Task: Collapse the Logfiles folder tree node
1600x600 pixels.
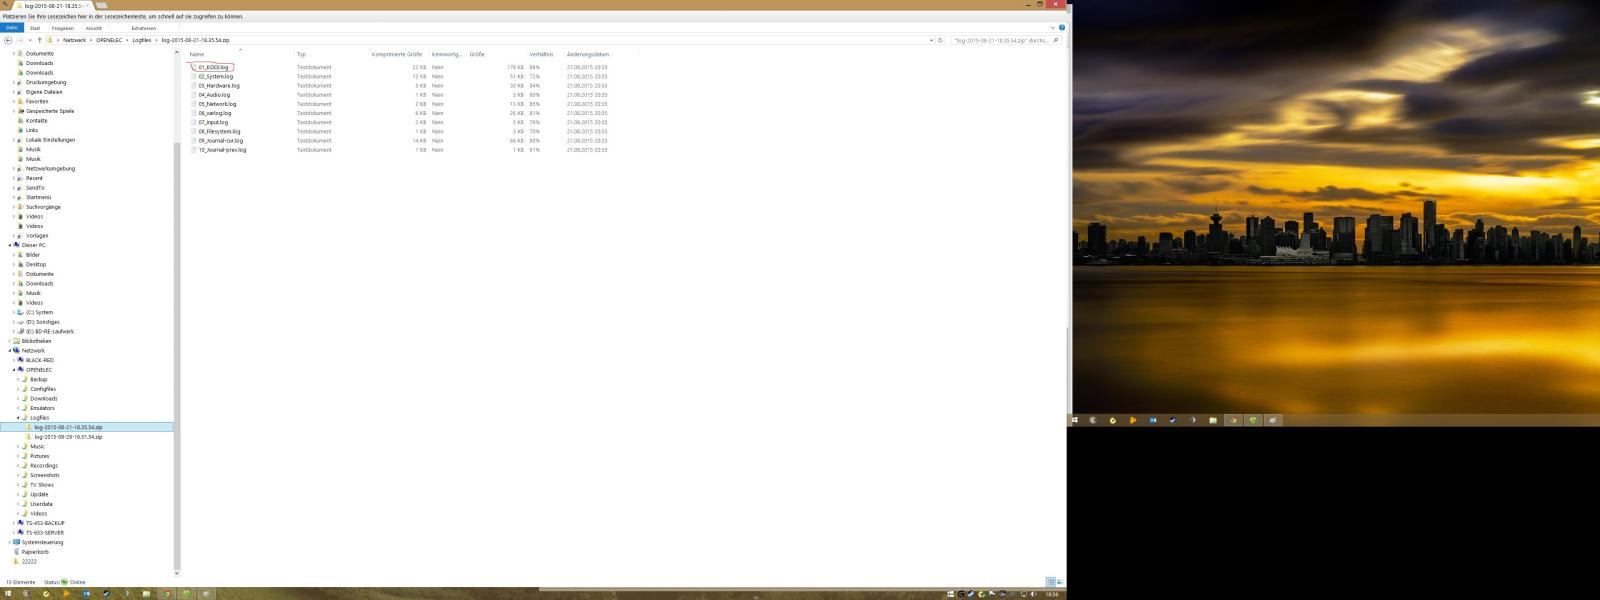Action: tap(17, 418)
